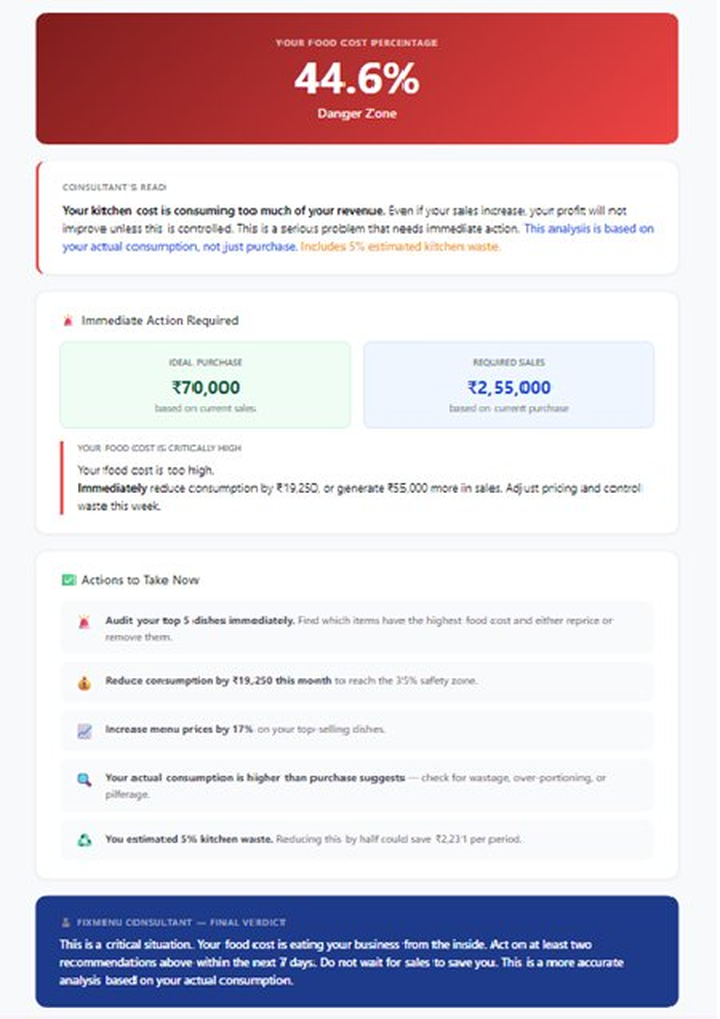720x1019 pixels.
Task: Click the 44.6% food cost percentage figure
Action: [x=357, y=79]
